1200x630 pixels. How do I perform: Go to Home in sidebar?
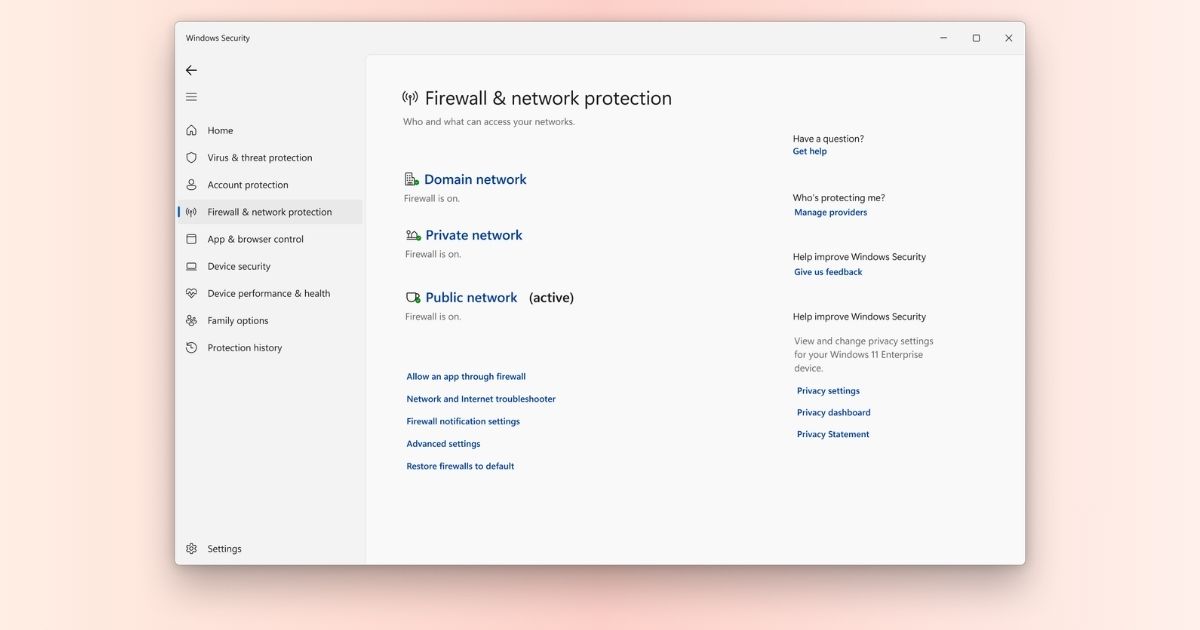tap(220, 130)
